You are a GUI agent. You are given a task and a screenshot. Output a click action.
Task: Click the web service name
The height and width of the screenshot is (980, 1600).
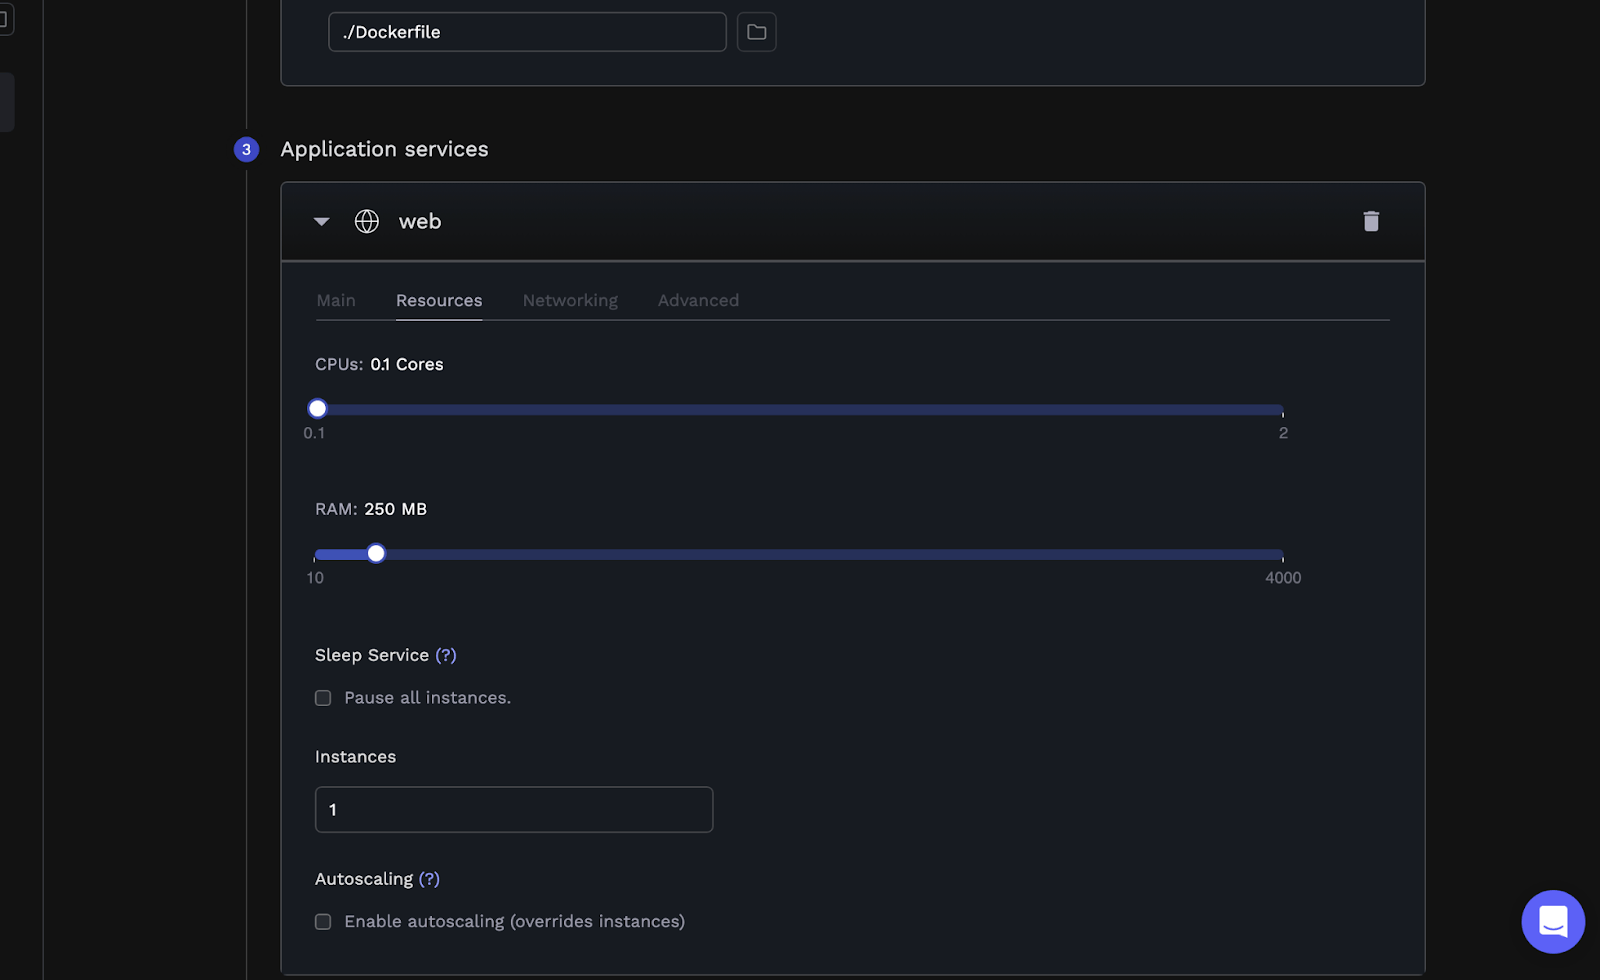pos(420,221)
